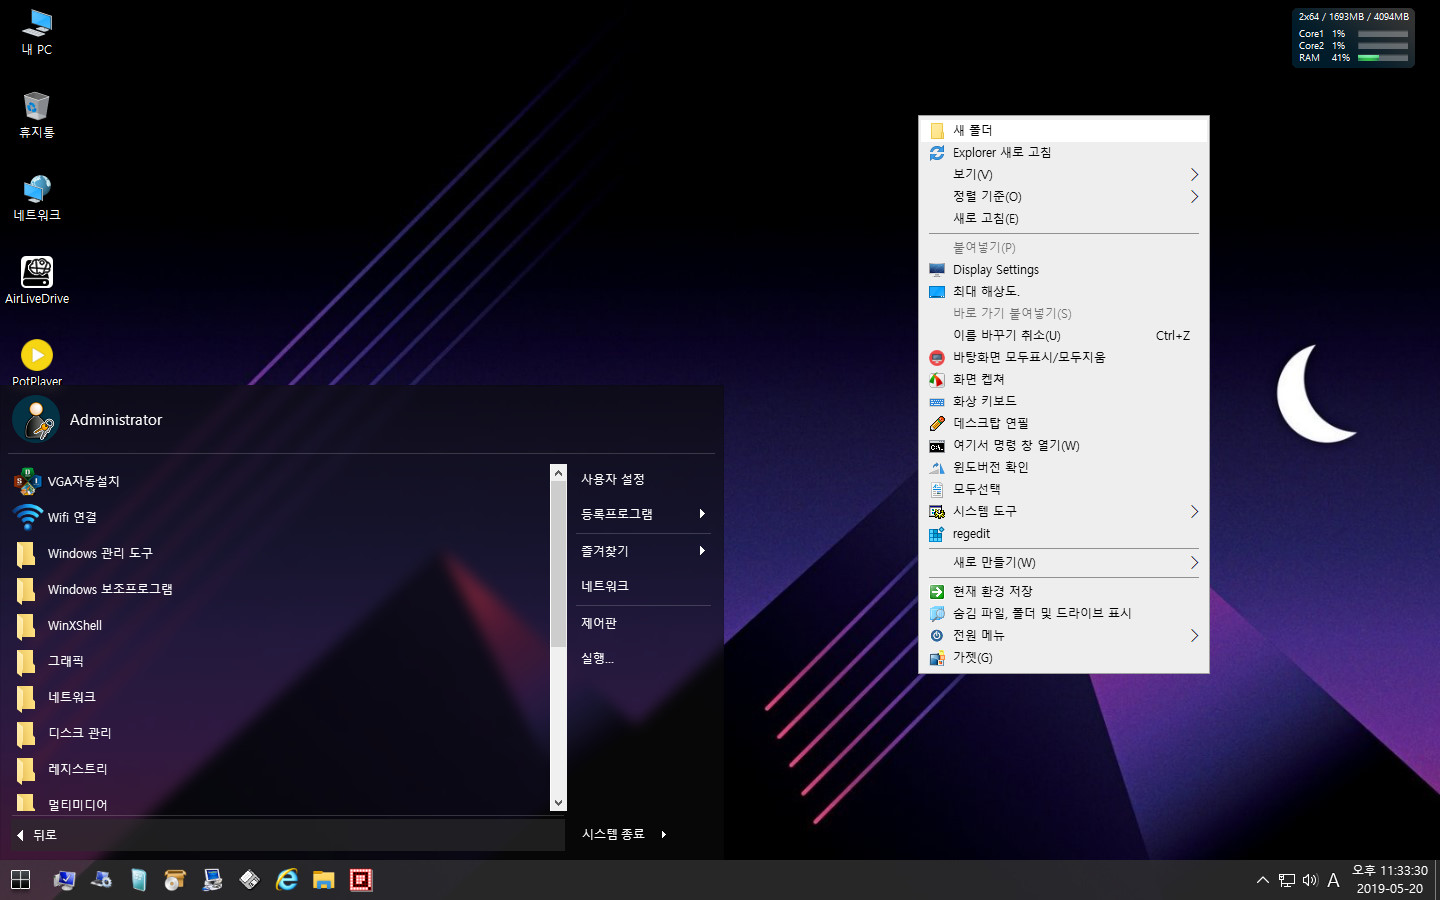1440x900 pixels.
Task: Click the monitor with checkmark taskbar icon
Action: (65, 880)
